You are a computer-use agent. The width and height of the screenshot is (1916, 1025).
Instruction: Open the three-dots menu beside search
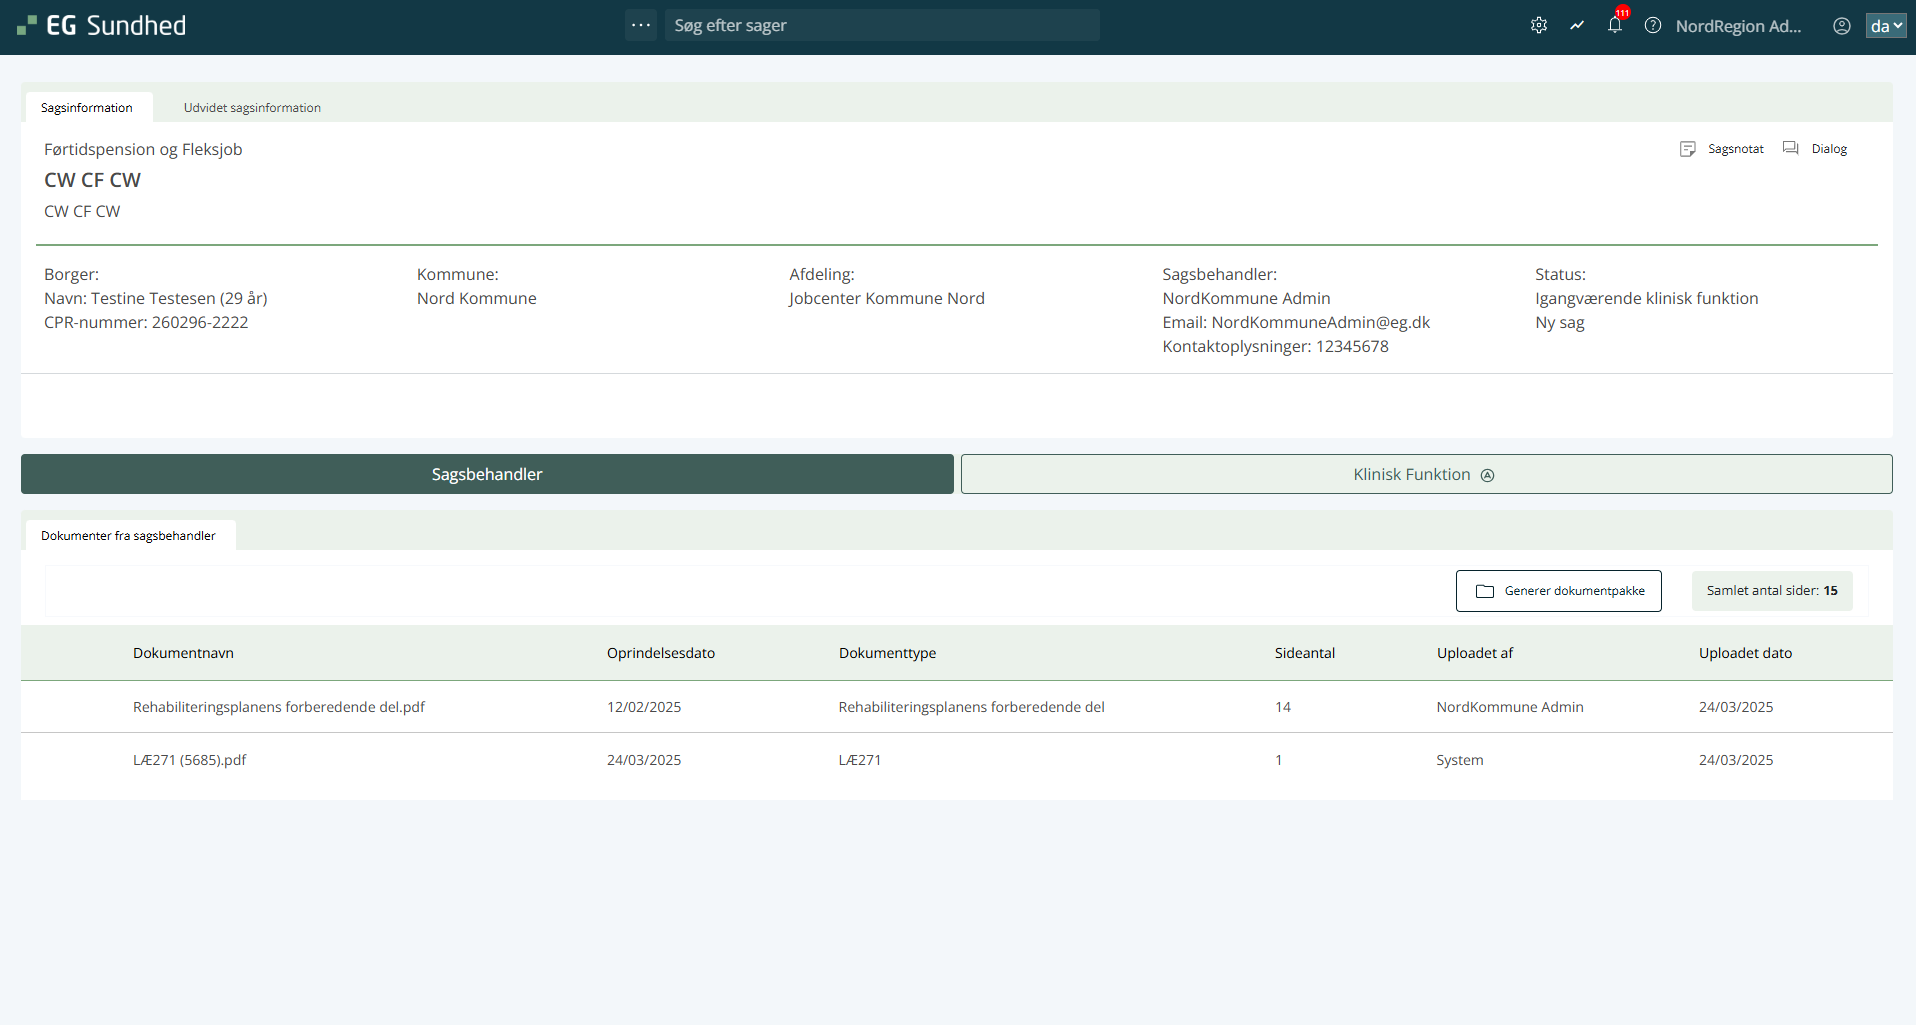point(641,25)
